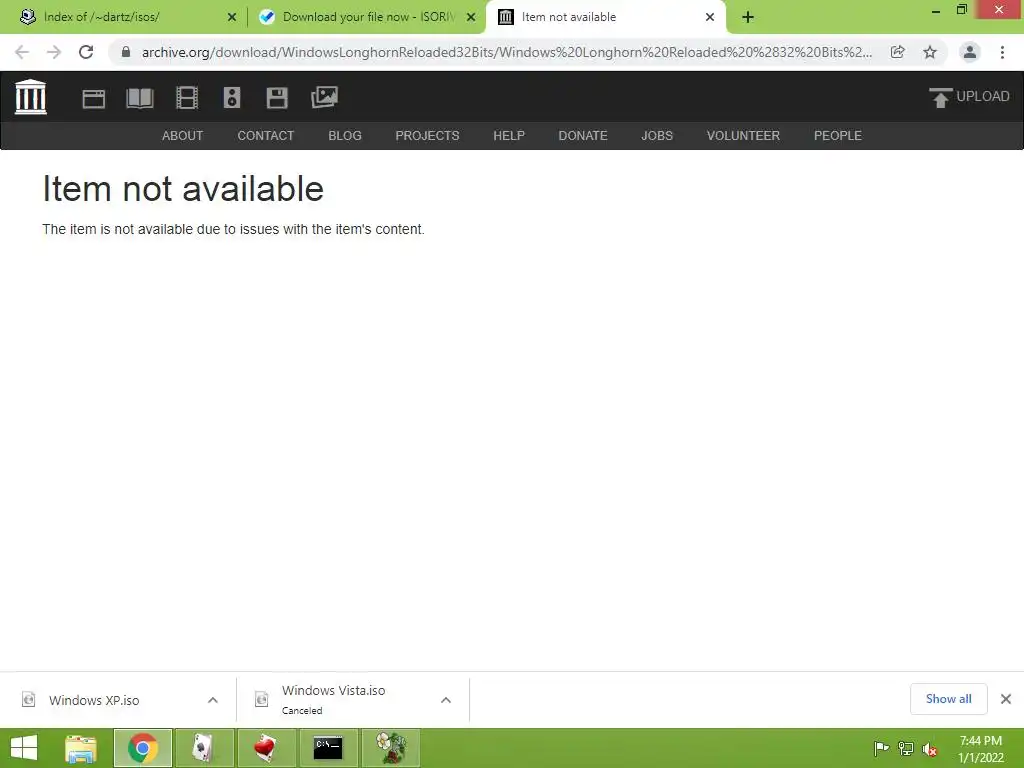Open the Internet Archive home logo
Screen dimensions: 1024x768
click(x=31, y=97)
